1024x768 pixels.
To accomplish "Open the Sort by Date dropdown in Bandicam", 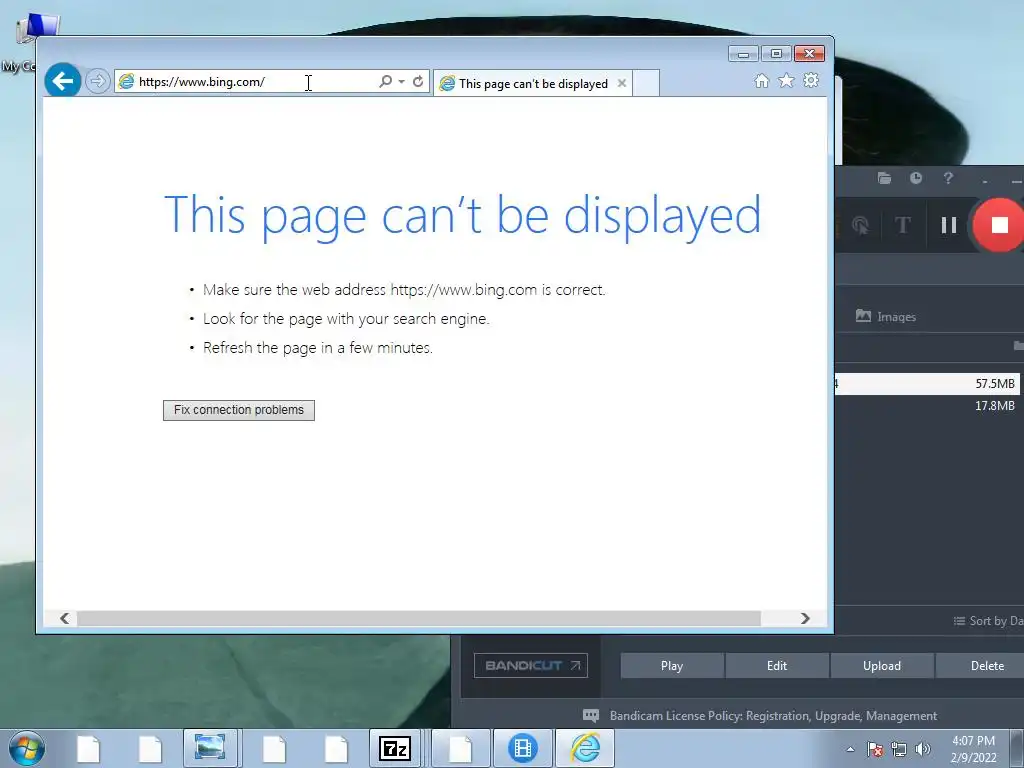I will pyautogui.click(x=988, y=621).
